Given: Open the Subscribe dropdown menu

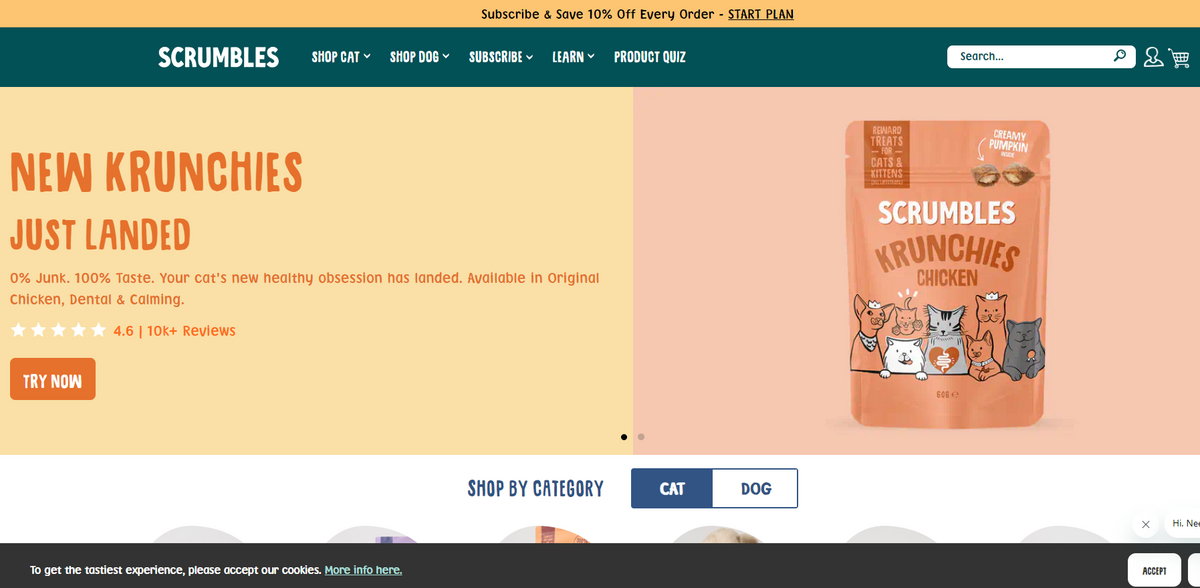Looking at the screenshot, I should click(x=501, y=57).
